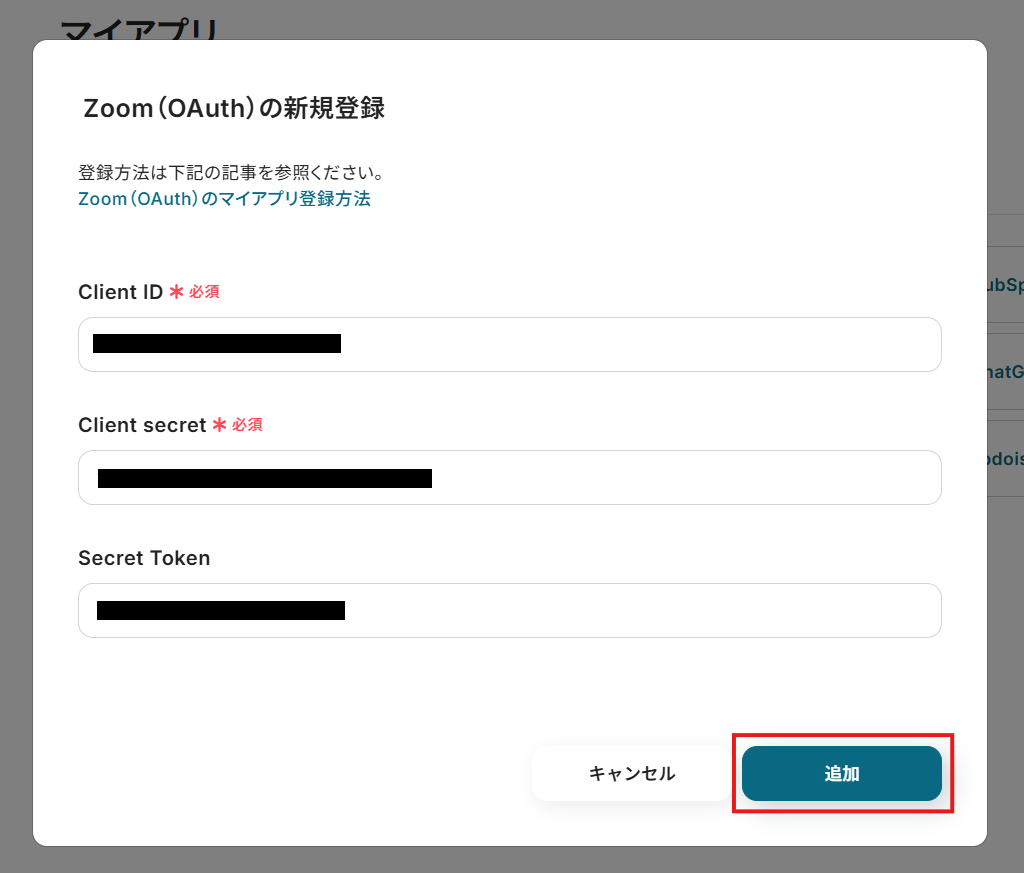
Task: Click the dimmed backdrop below the dialog
Action: click(512, 861)
